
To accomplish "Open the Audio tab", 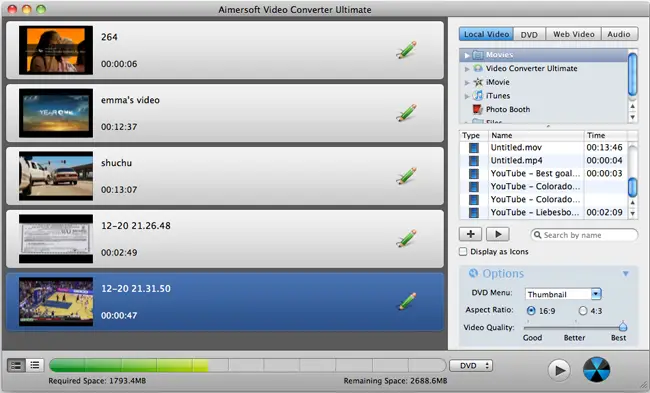I will tap(619, 34).
